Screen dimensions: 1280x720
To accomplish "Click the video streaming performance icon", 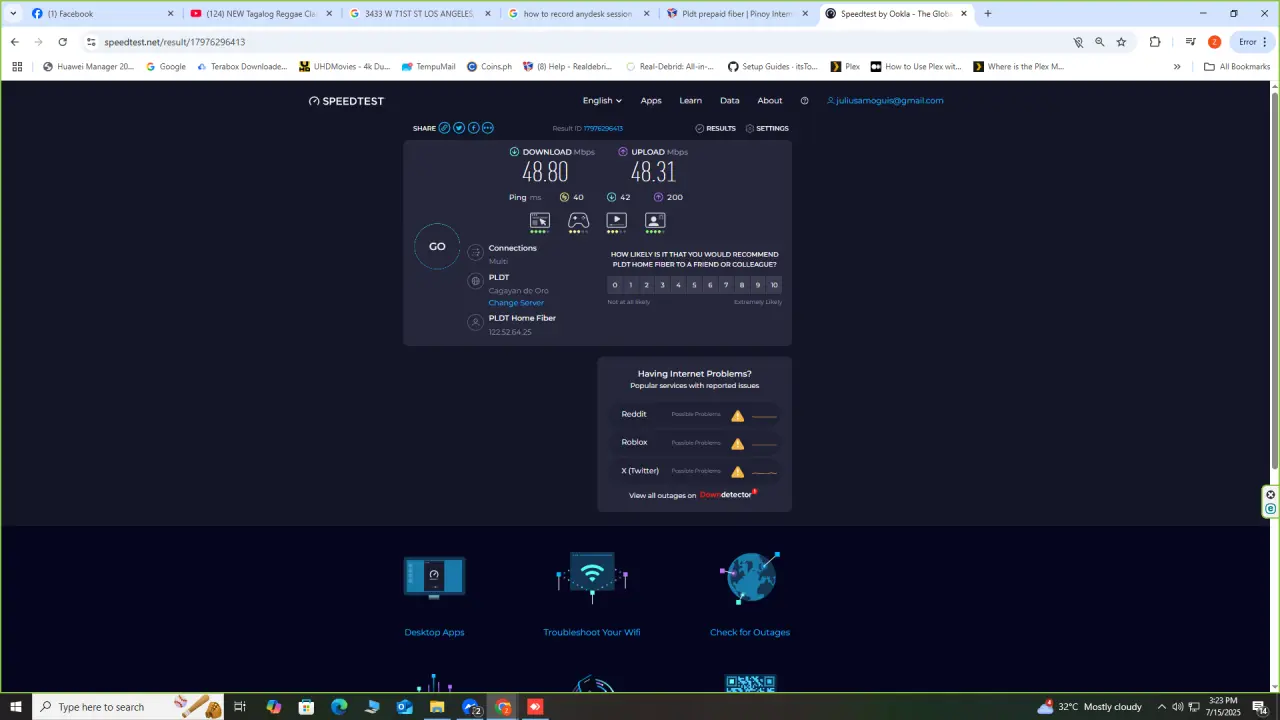I will coord(616,221).
